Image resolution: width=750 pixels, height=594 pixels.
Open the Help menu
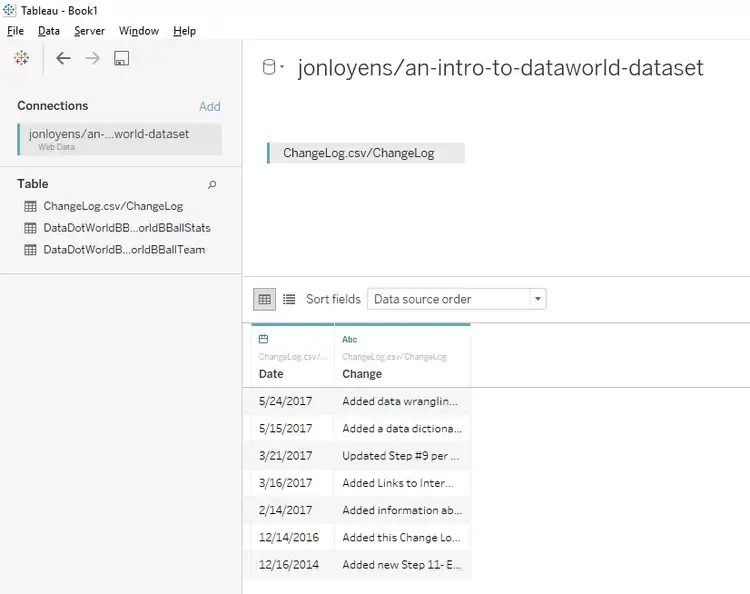click(x=185, y=31)
